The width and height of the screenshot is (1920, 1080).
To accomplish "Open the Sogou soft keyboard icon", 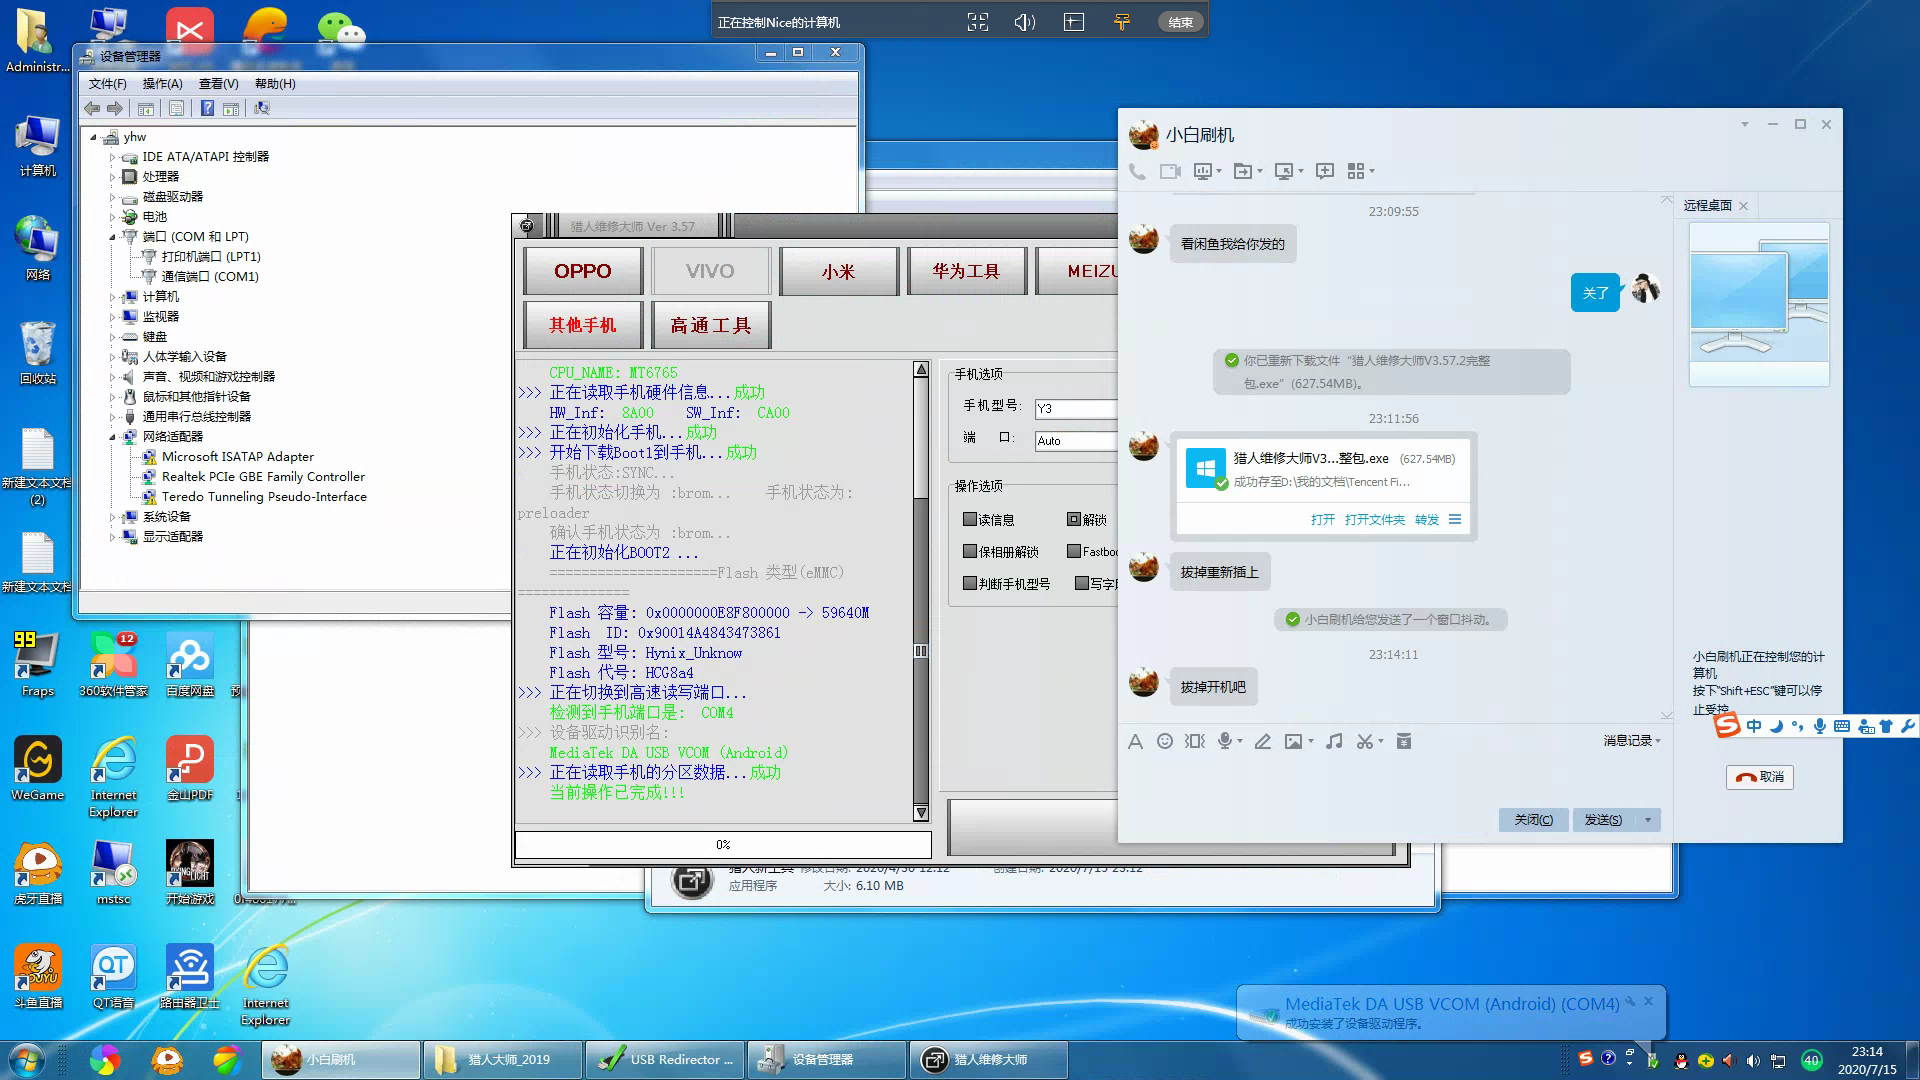I will click(x=1843, y=726).
